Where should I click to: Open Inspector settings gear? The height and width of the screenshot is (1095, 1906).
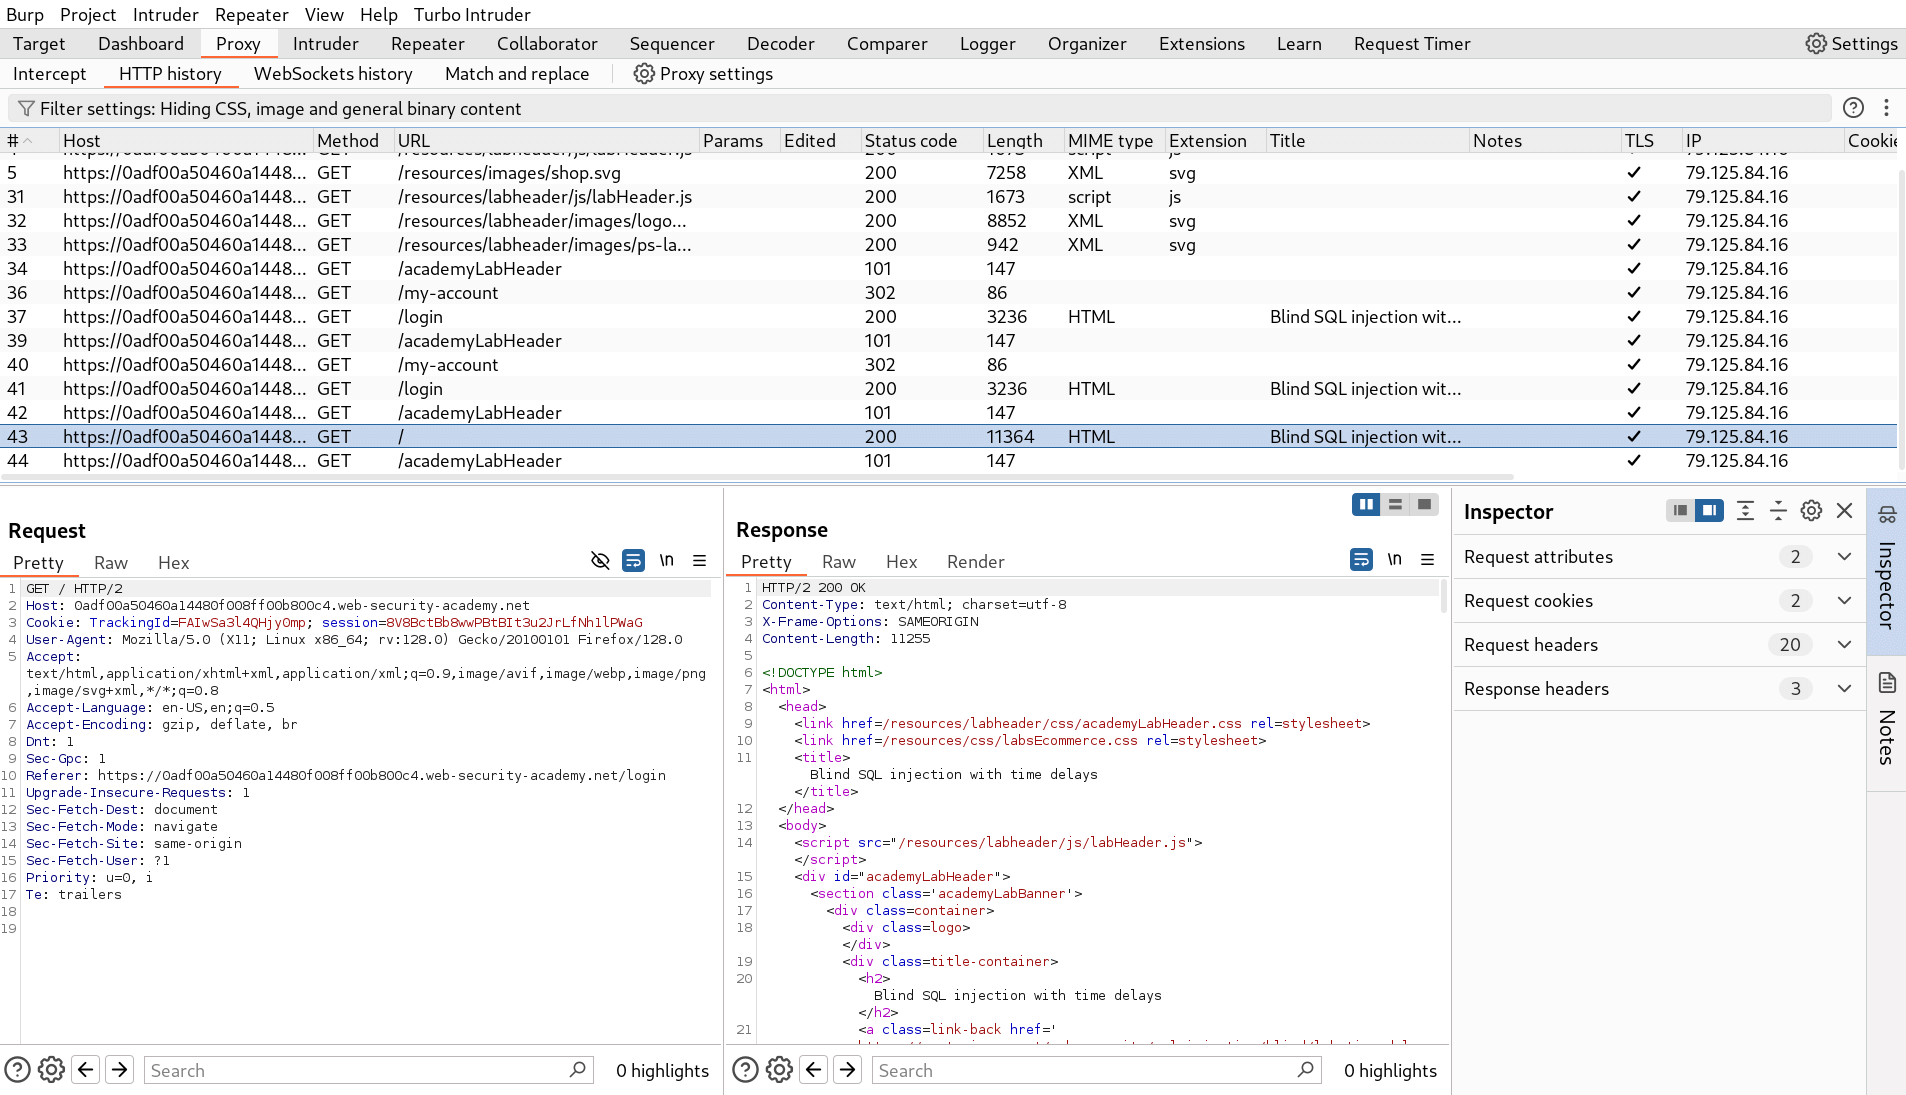[x=1811, y=511]
